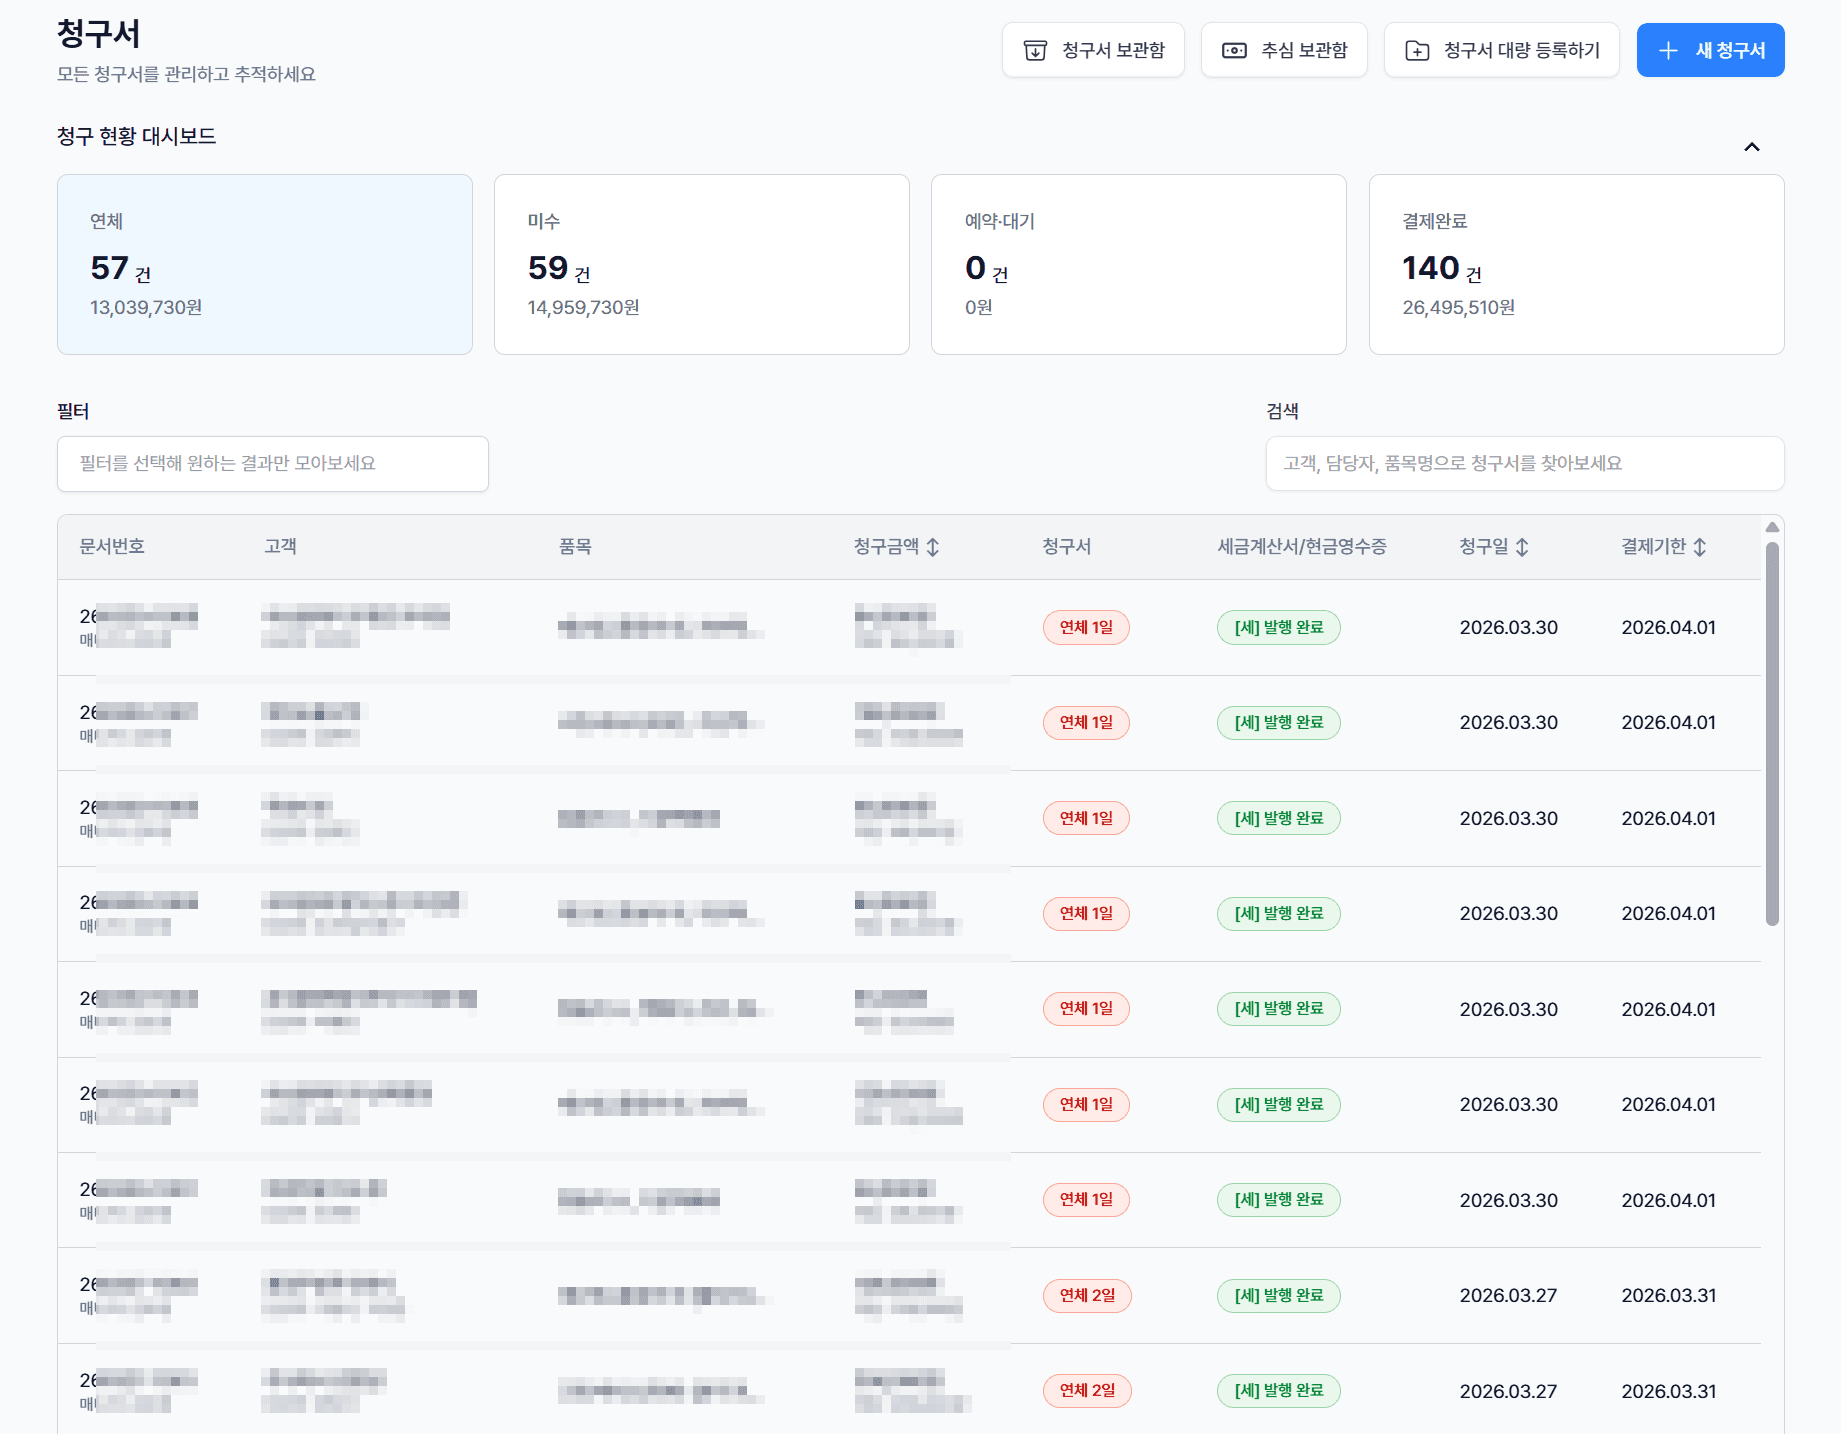
Task: Click the 고객 column header
Action: [x=280, y=547]
